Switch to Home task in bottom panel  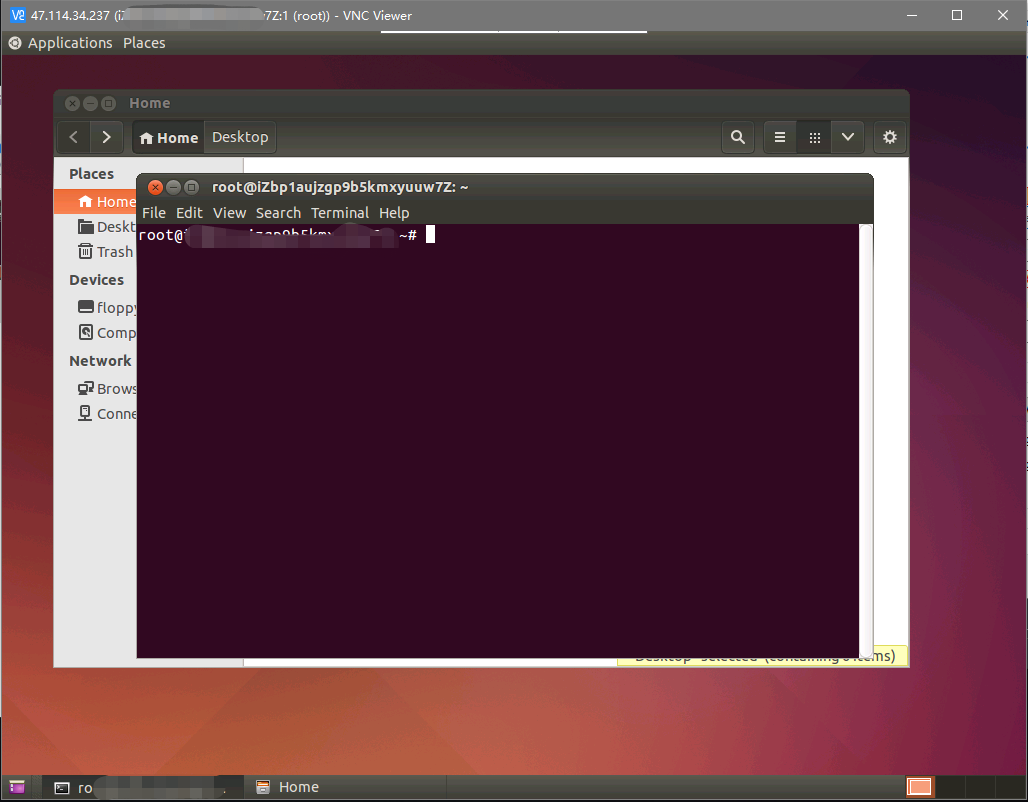(346, 788)
